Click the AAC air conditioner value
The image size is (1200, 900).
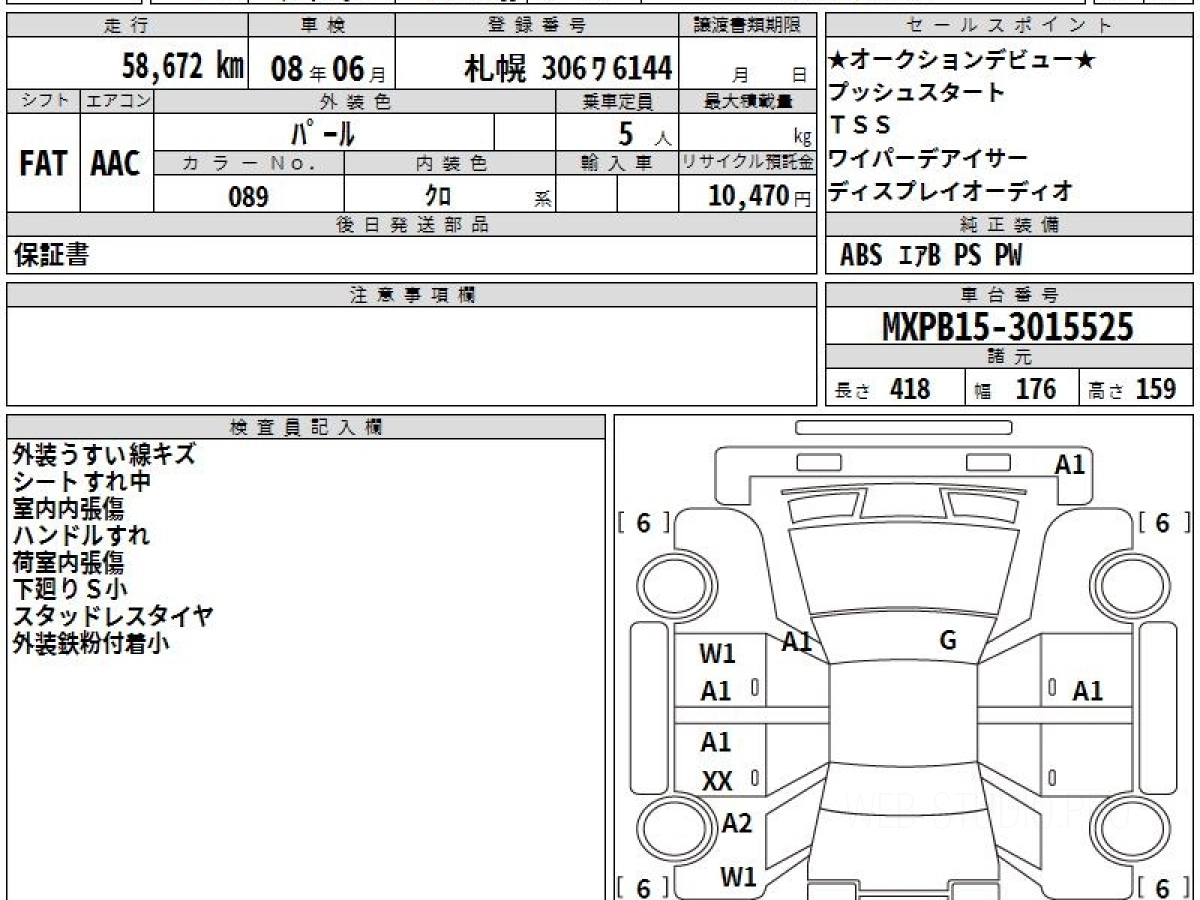(116, 165)
